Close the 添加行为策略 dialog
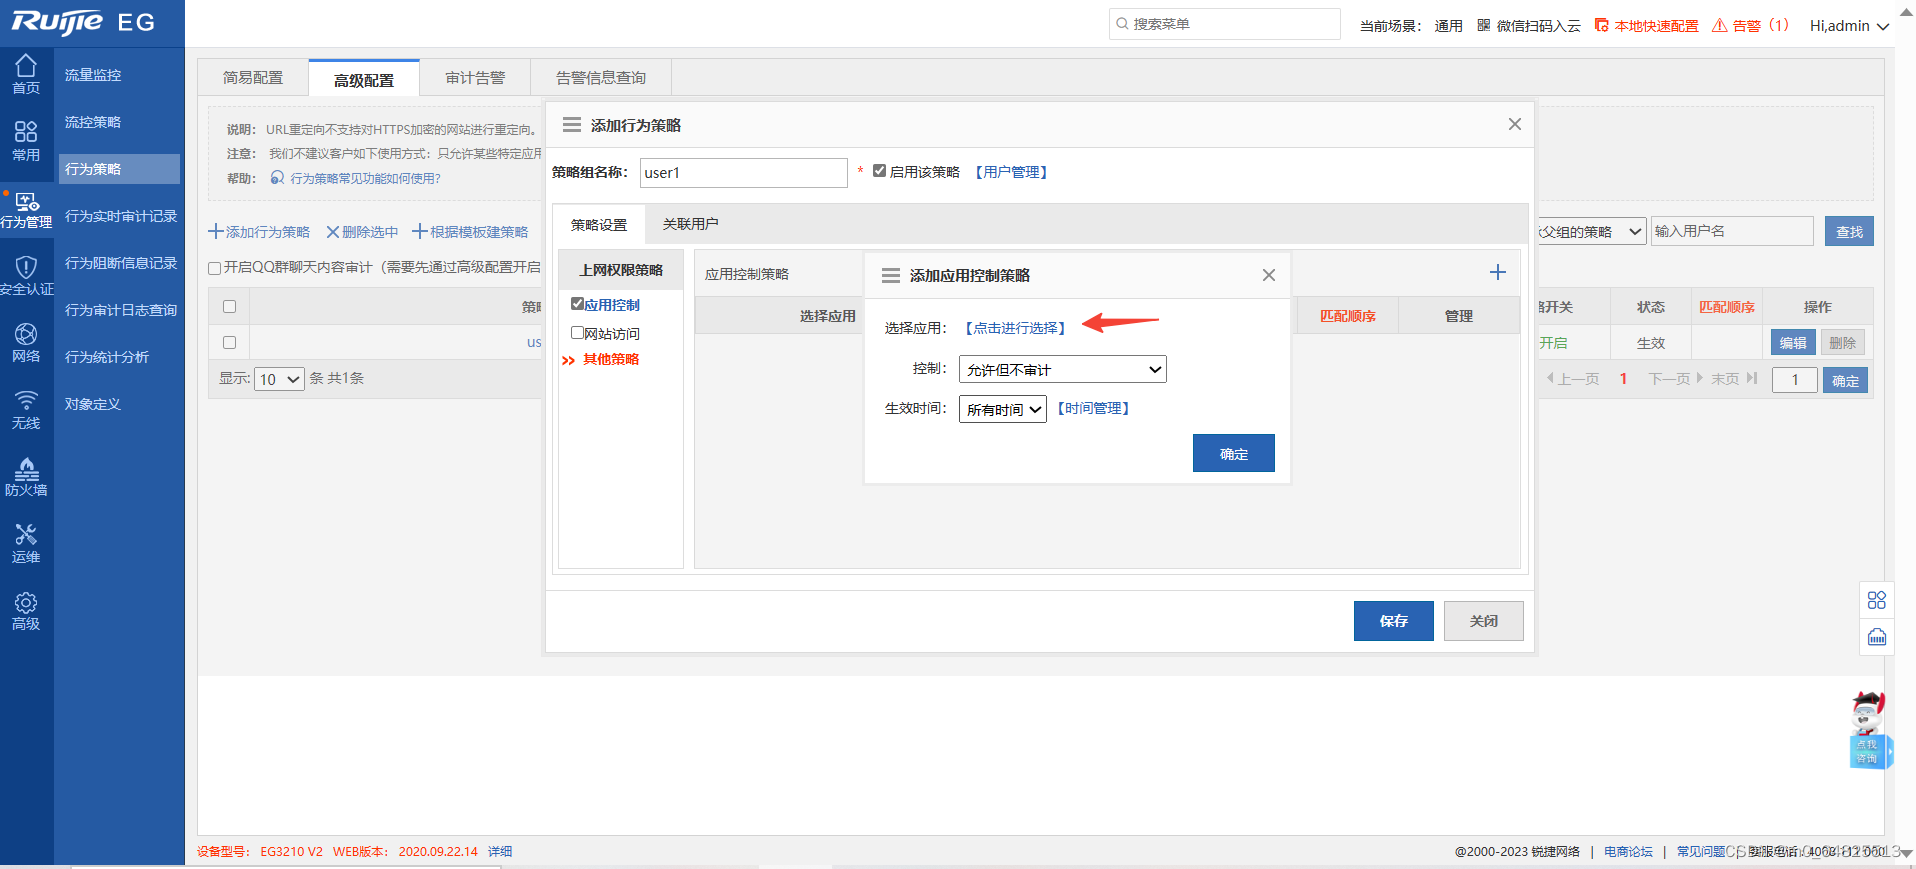Image resolution: width=1916 pixels, height=869 pixels. [1514, 124]
